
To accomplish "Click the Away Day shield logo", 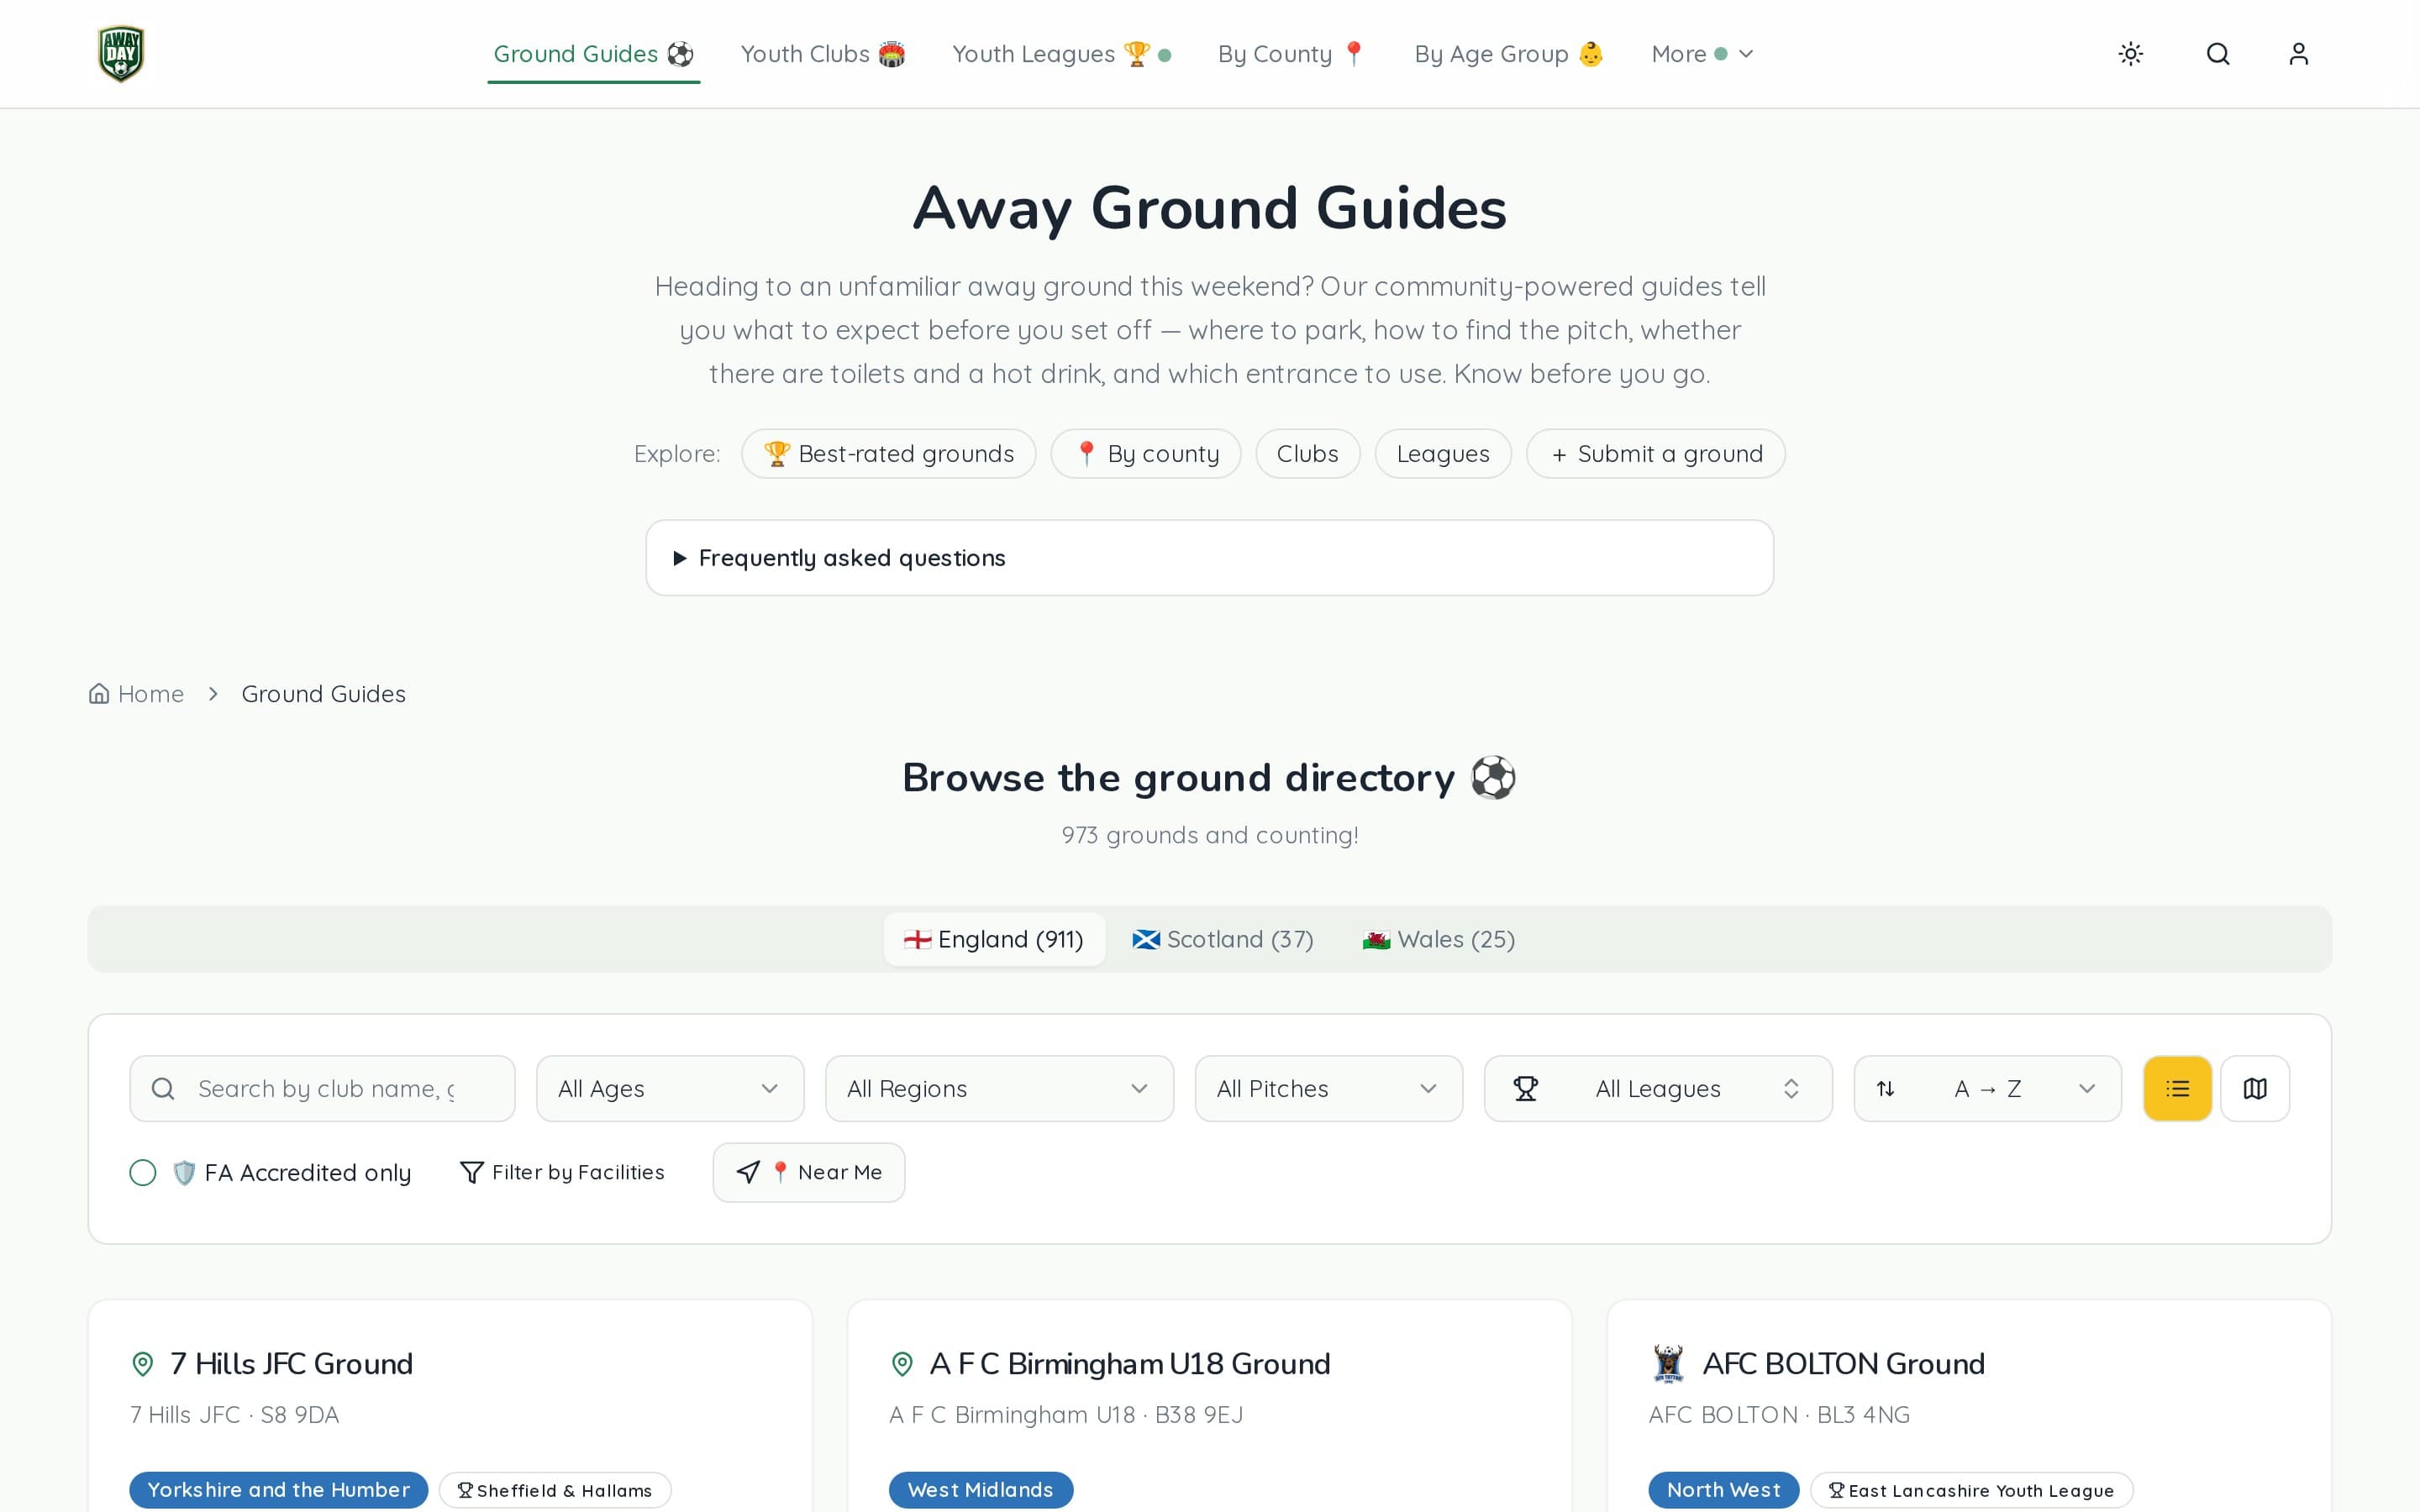I will point(121,54).
